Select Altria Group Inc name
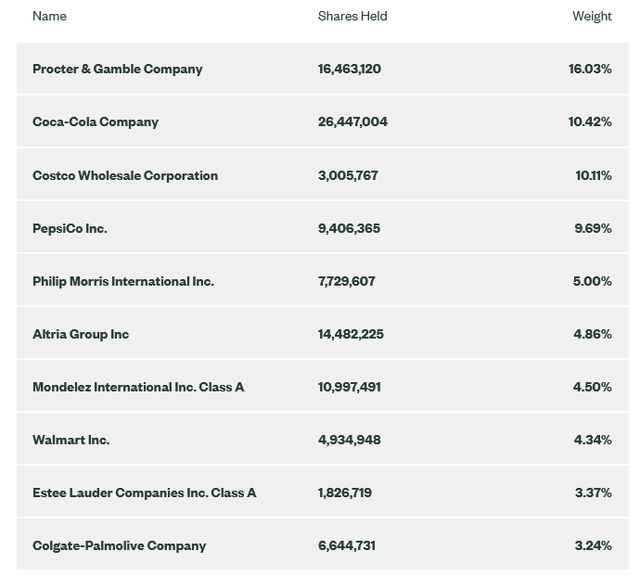 81,334
